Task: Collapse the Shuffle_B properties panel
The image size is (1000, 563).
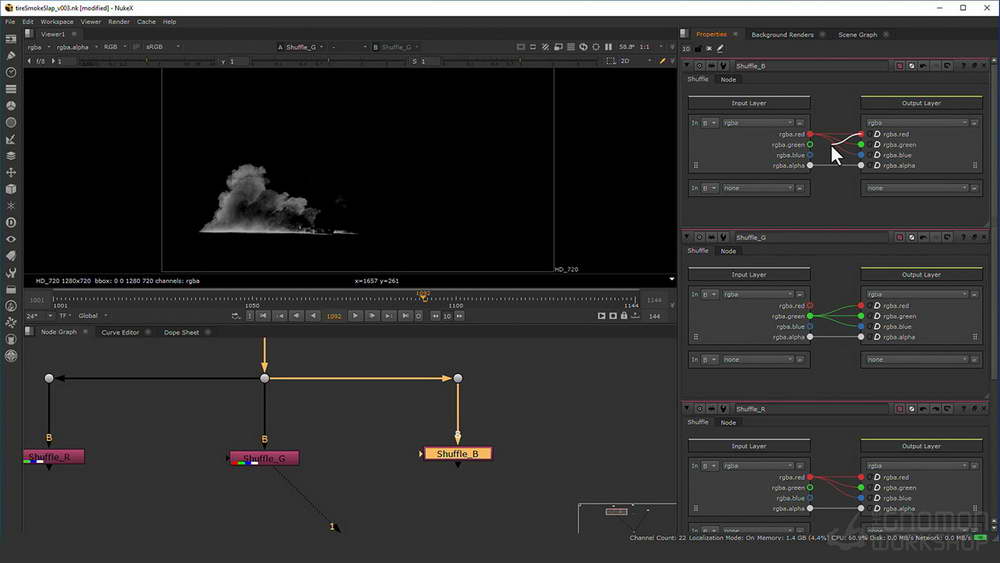Action: 687,66
